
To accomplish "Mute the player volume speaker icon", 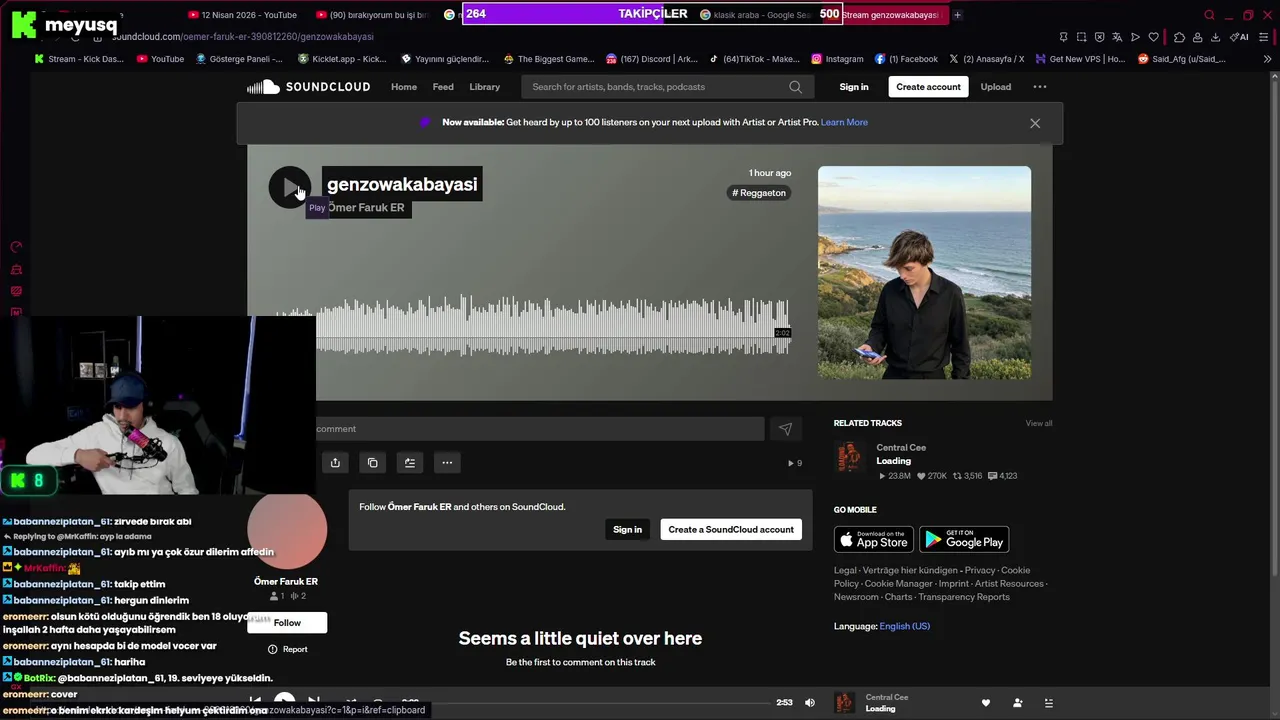I will coord(810,703).
